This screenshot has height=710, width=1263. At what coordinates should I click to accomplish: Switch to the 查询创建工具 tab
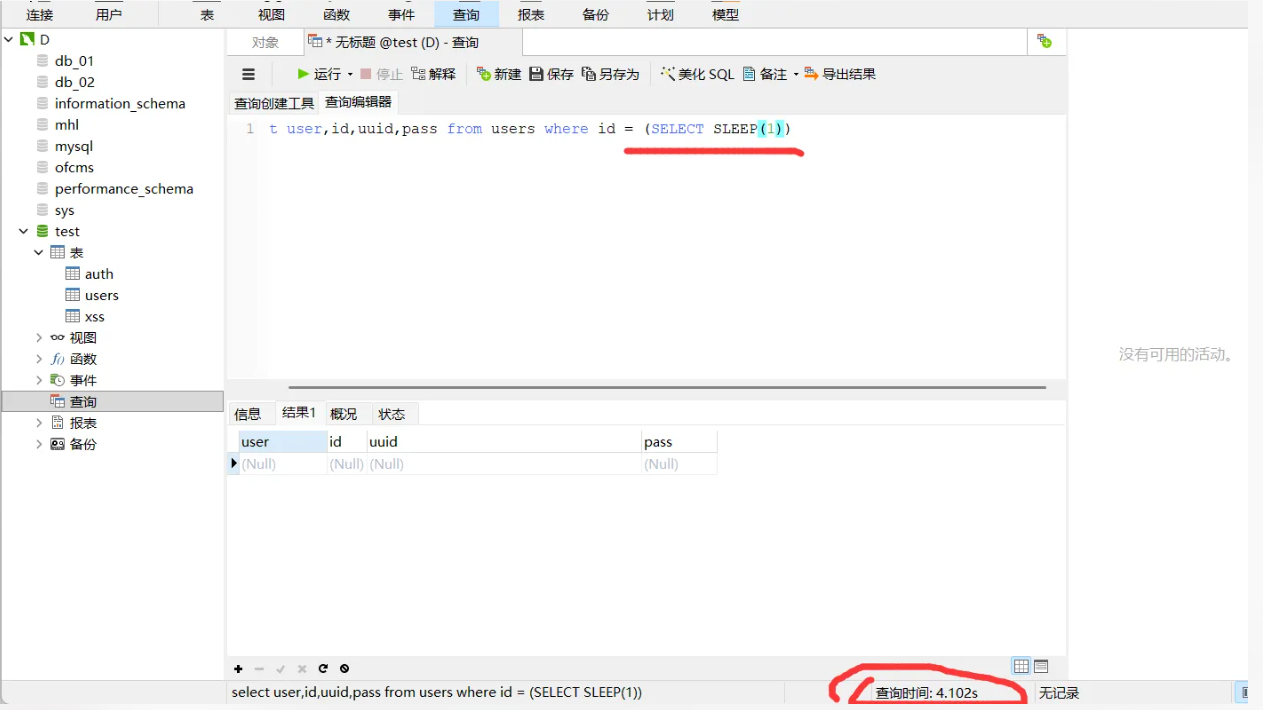point(273,102)
